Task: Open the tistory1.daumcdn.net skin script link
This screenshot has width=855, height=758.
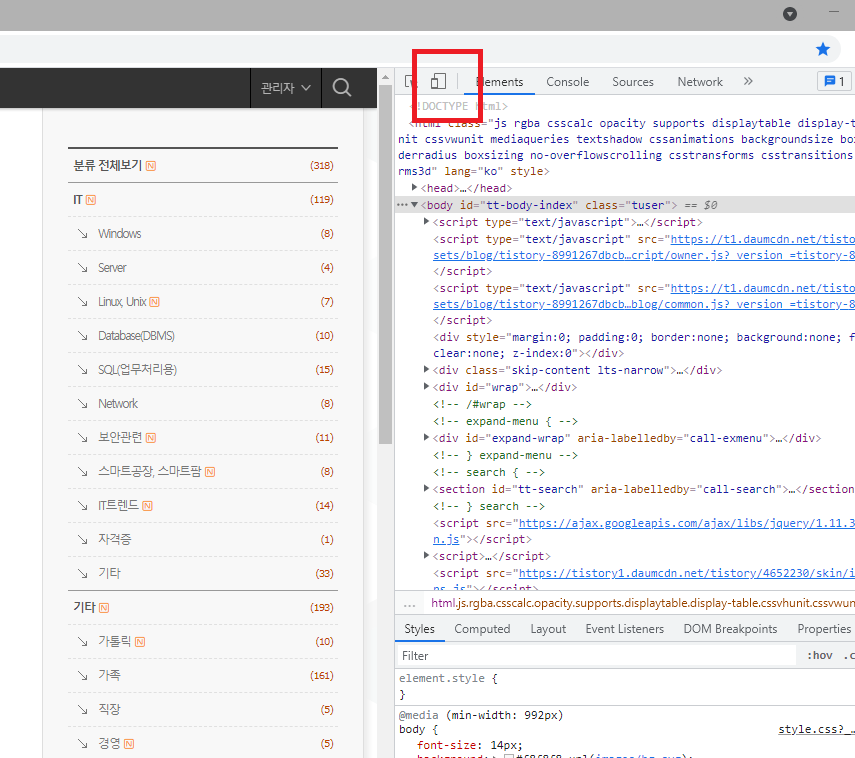Action: click(686, 573)
